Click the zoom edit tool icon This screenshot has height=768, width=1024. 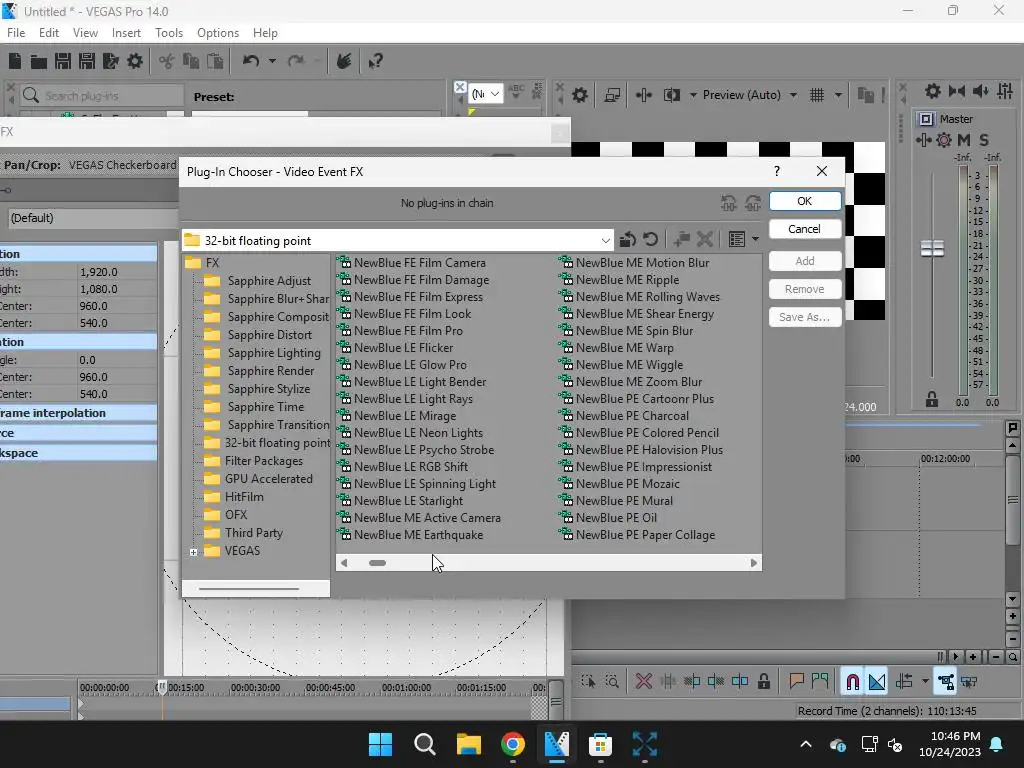click(x=612, y=682)
